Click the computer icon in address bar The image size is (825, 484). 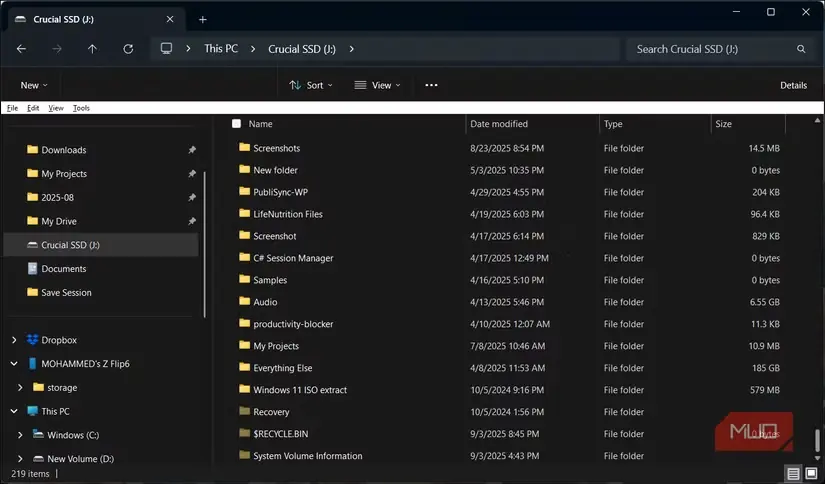point(166,48)
